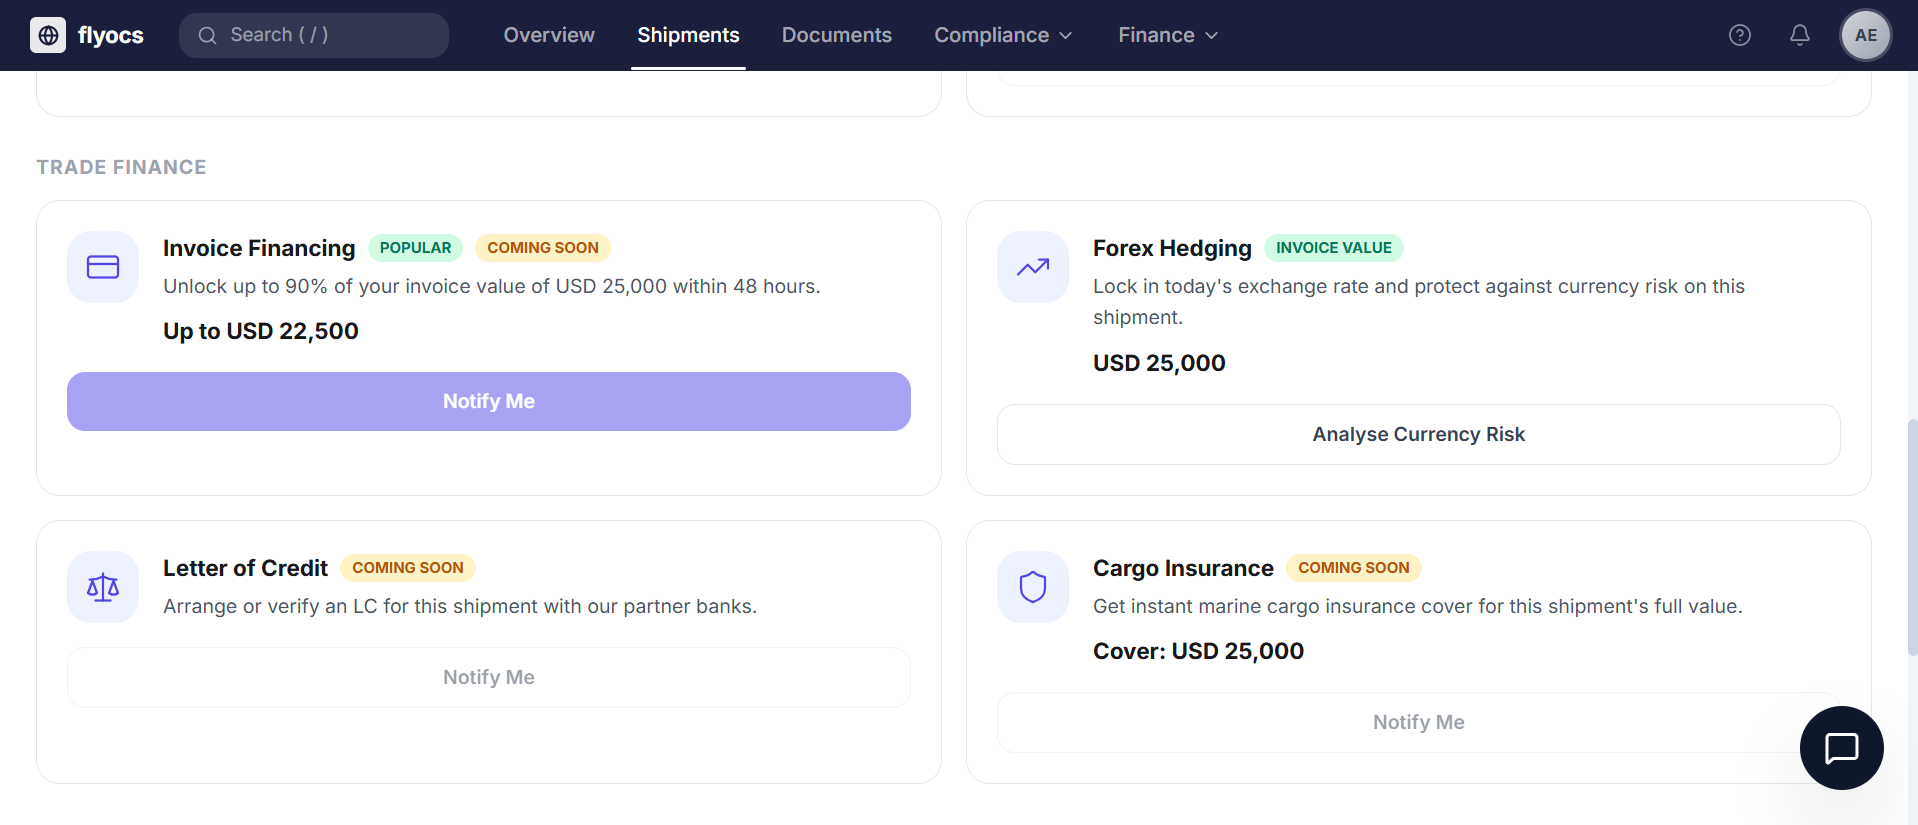The image size is (1918, 825).
Task: Open the AE user avatar menu
Action: [1865, 35]
